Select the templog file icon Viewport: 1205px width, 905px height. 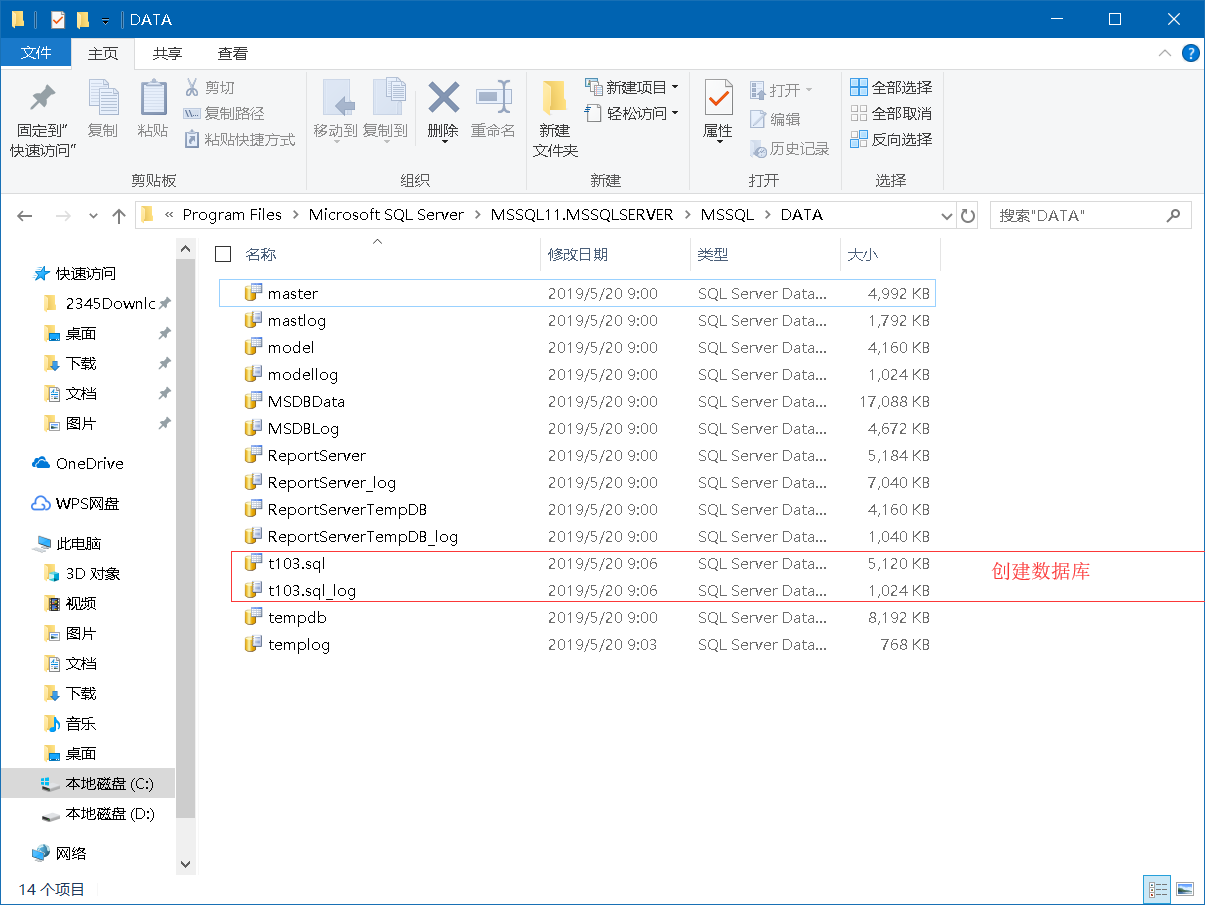[x=253, y=643]
